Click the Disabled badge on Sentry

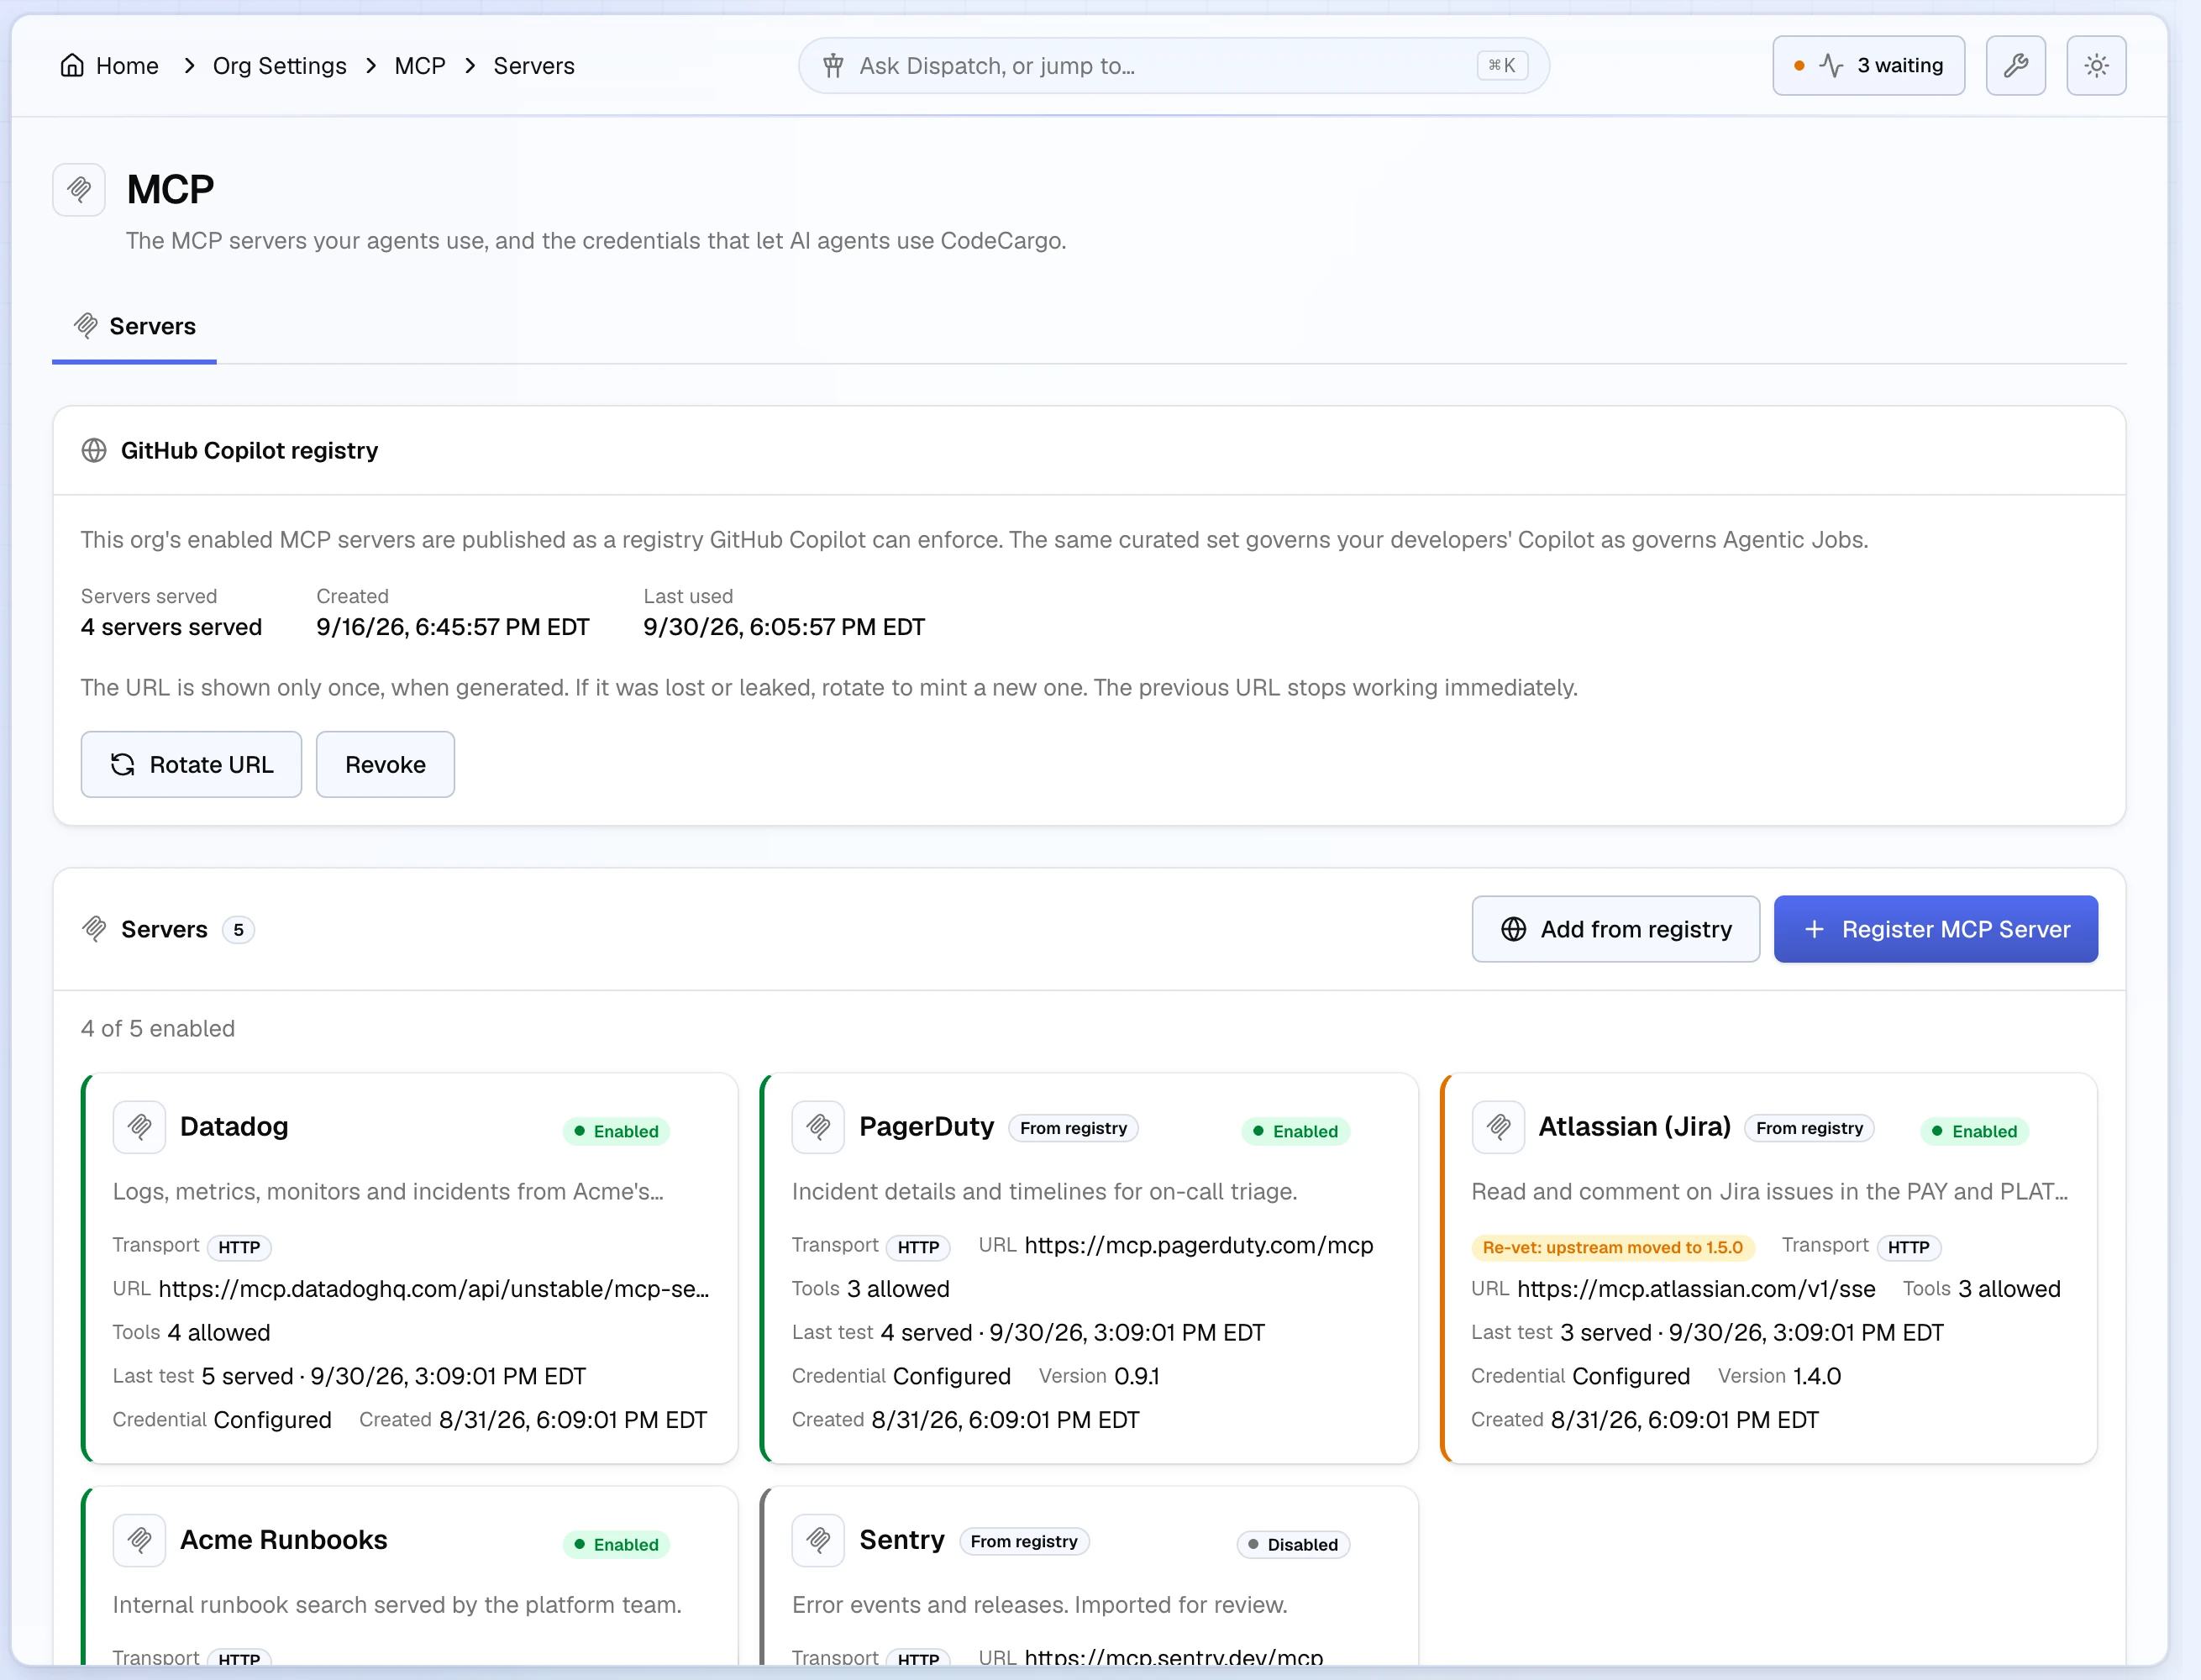[x=1293, y=1545]
